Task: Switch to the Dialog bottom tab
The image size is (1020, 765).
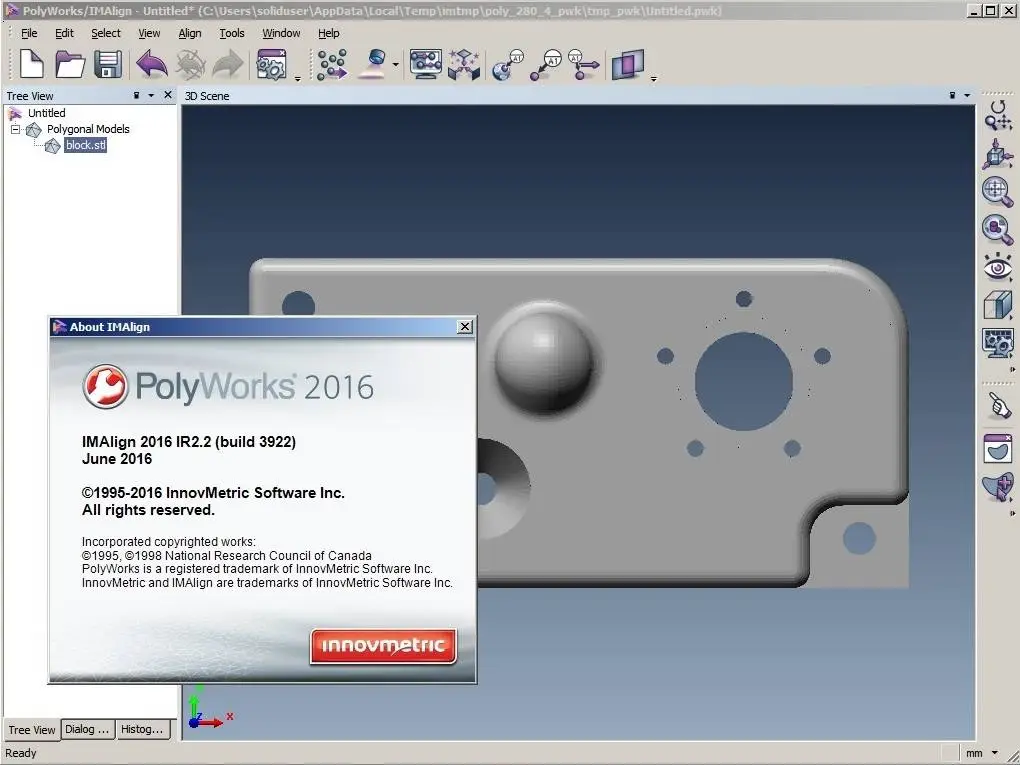Action: (x=88, y=729)
